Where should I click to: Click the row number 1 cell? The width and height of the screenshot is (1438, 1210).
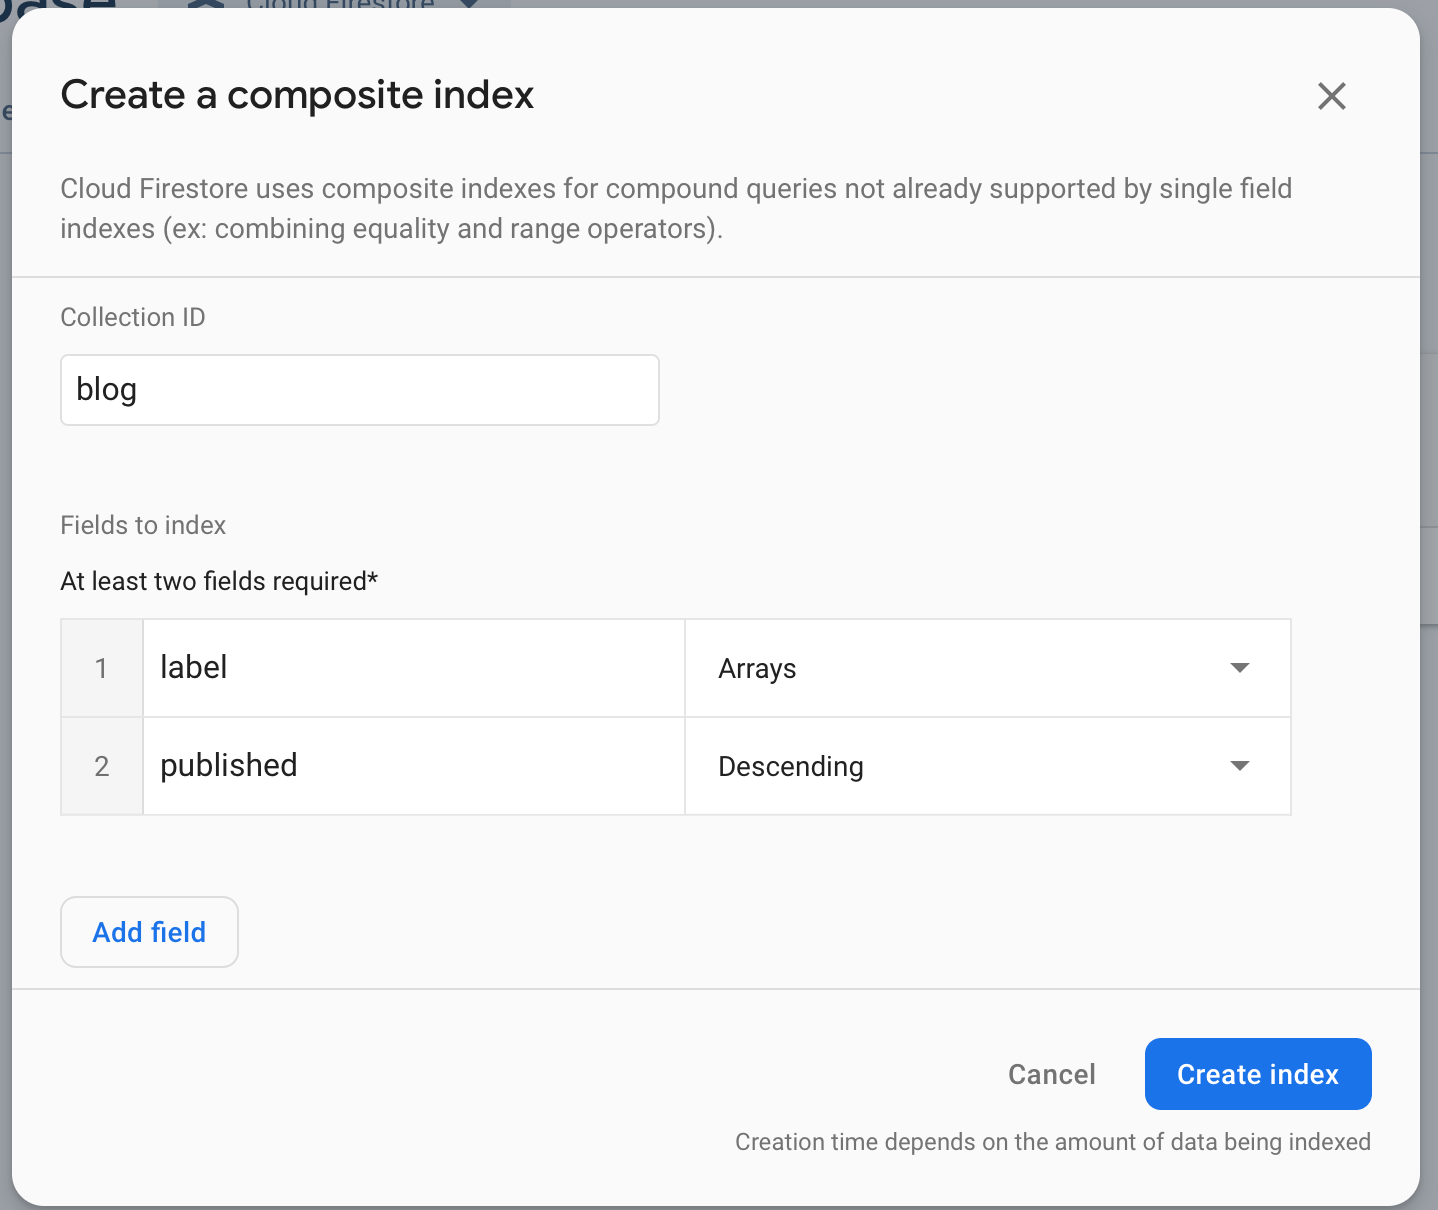(x=102, y=668)
